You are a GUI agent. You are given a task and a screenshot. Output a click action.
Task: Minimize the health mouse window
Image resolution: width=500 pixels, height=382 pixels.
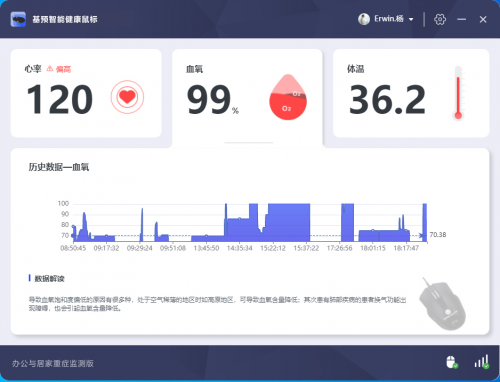pos(462,19)
